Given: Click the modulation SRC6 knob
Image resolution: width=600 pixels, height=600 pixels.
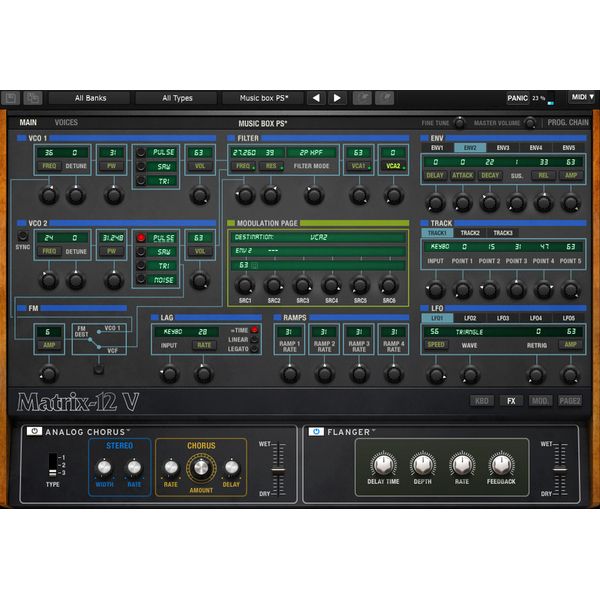Looking at the screenshot, I should (x=388, y=285).
